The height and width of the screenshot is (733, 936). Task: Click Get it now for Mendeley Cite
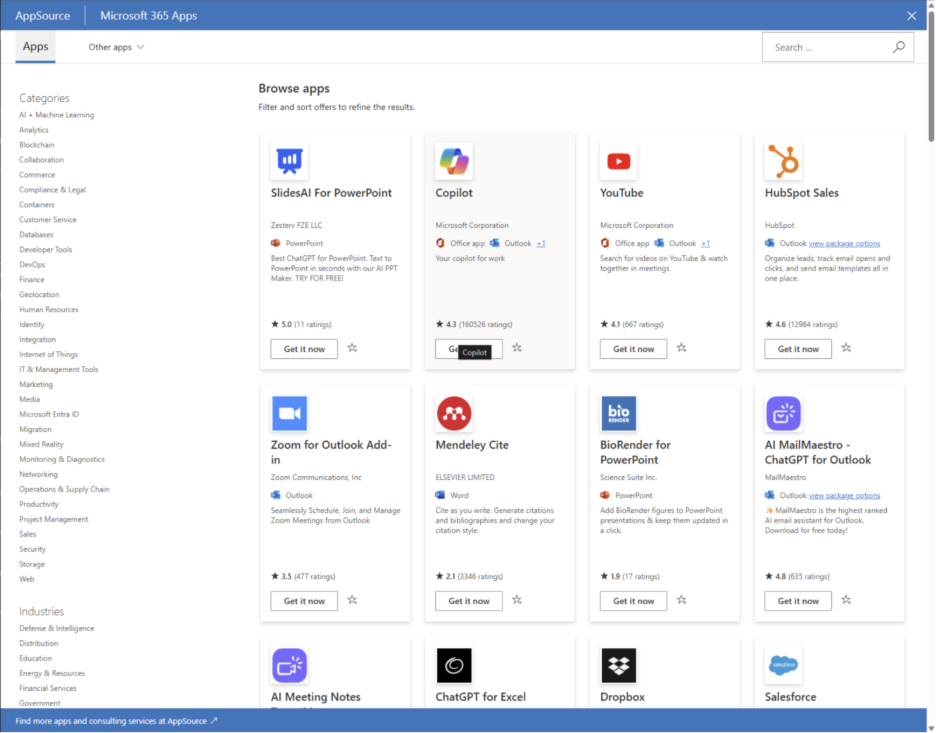(469, 601)
